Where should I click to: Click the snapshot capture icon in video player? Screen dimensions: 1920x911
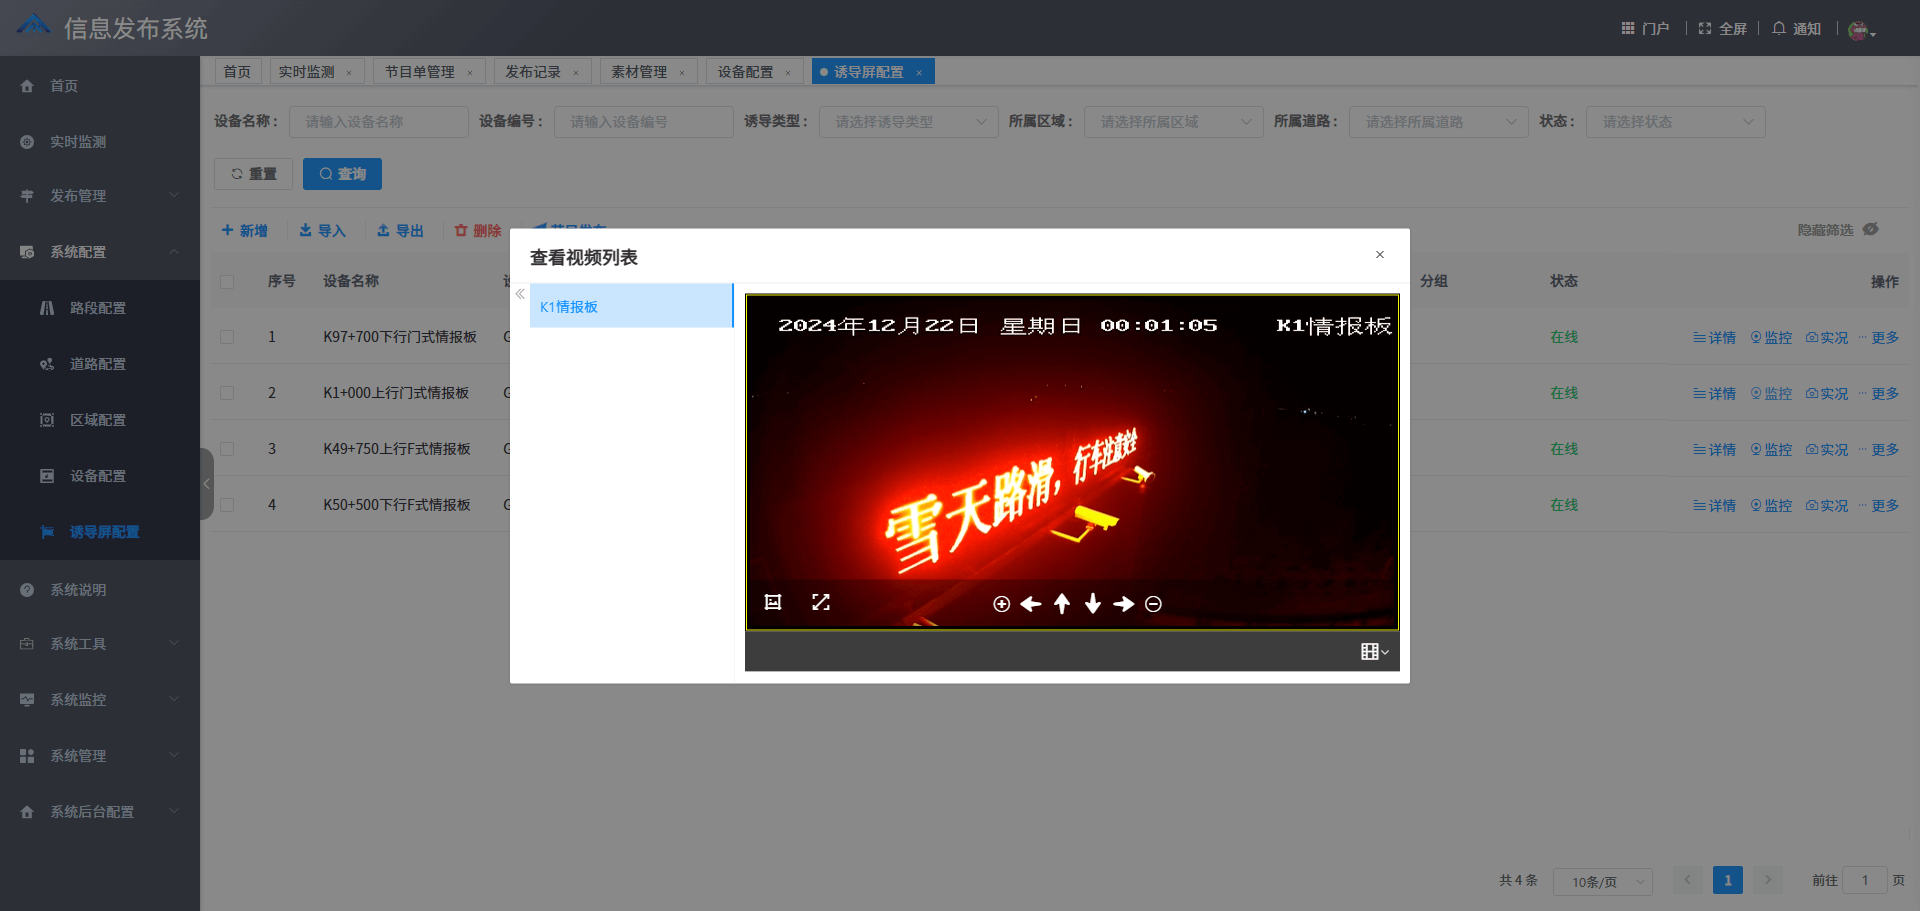point(772,602)
